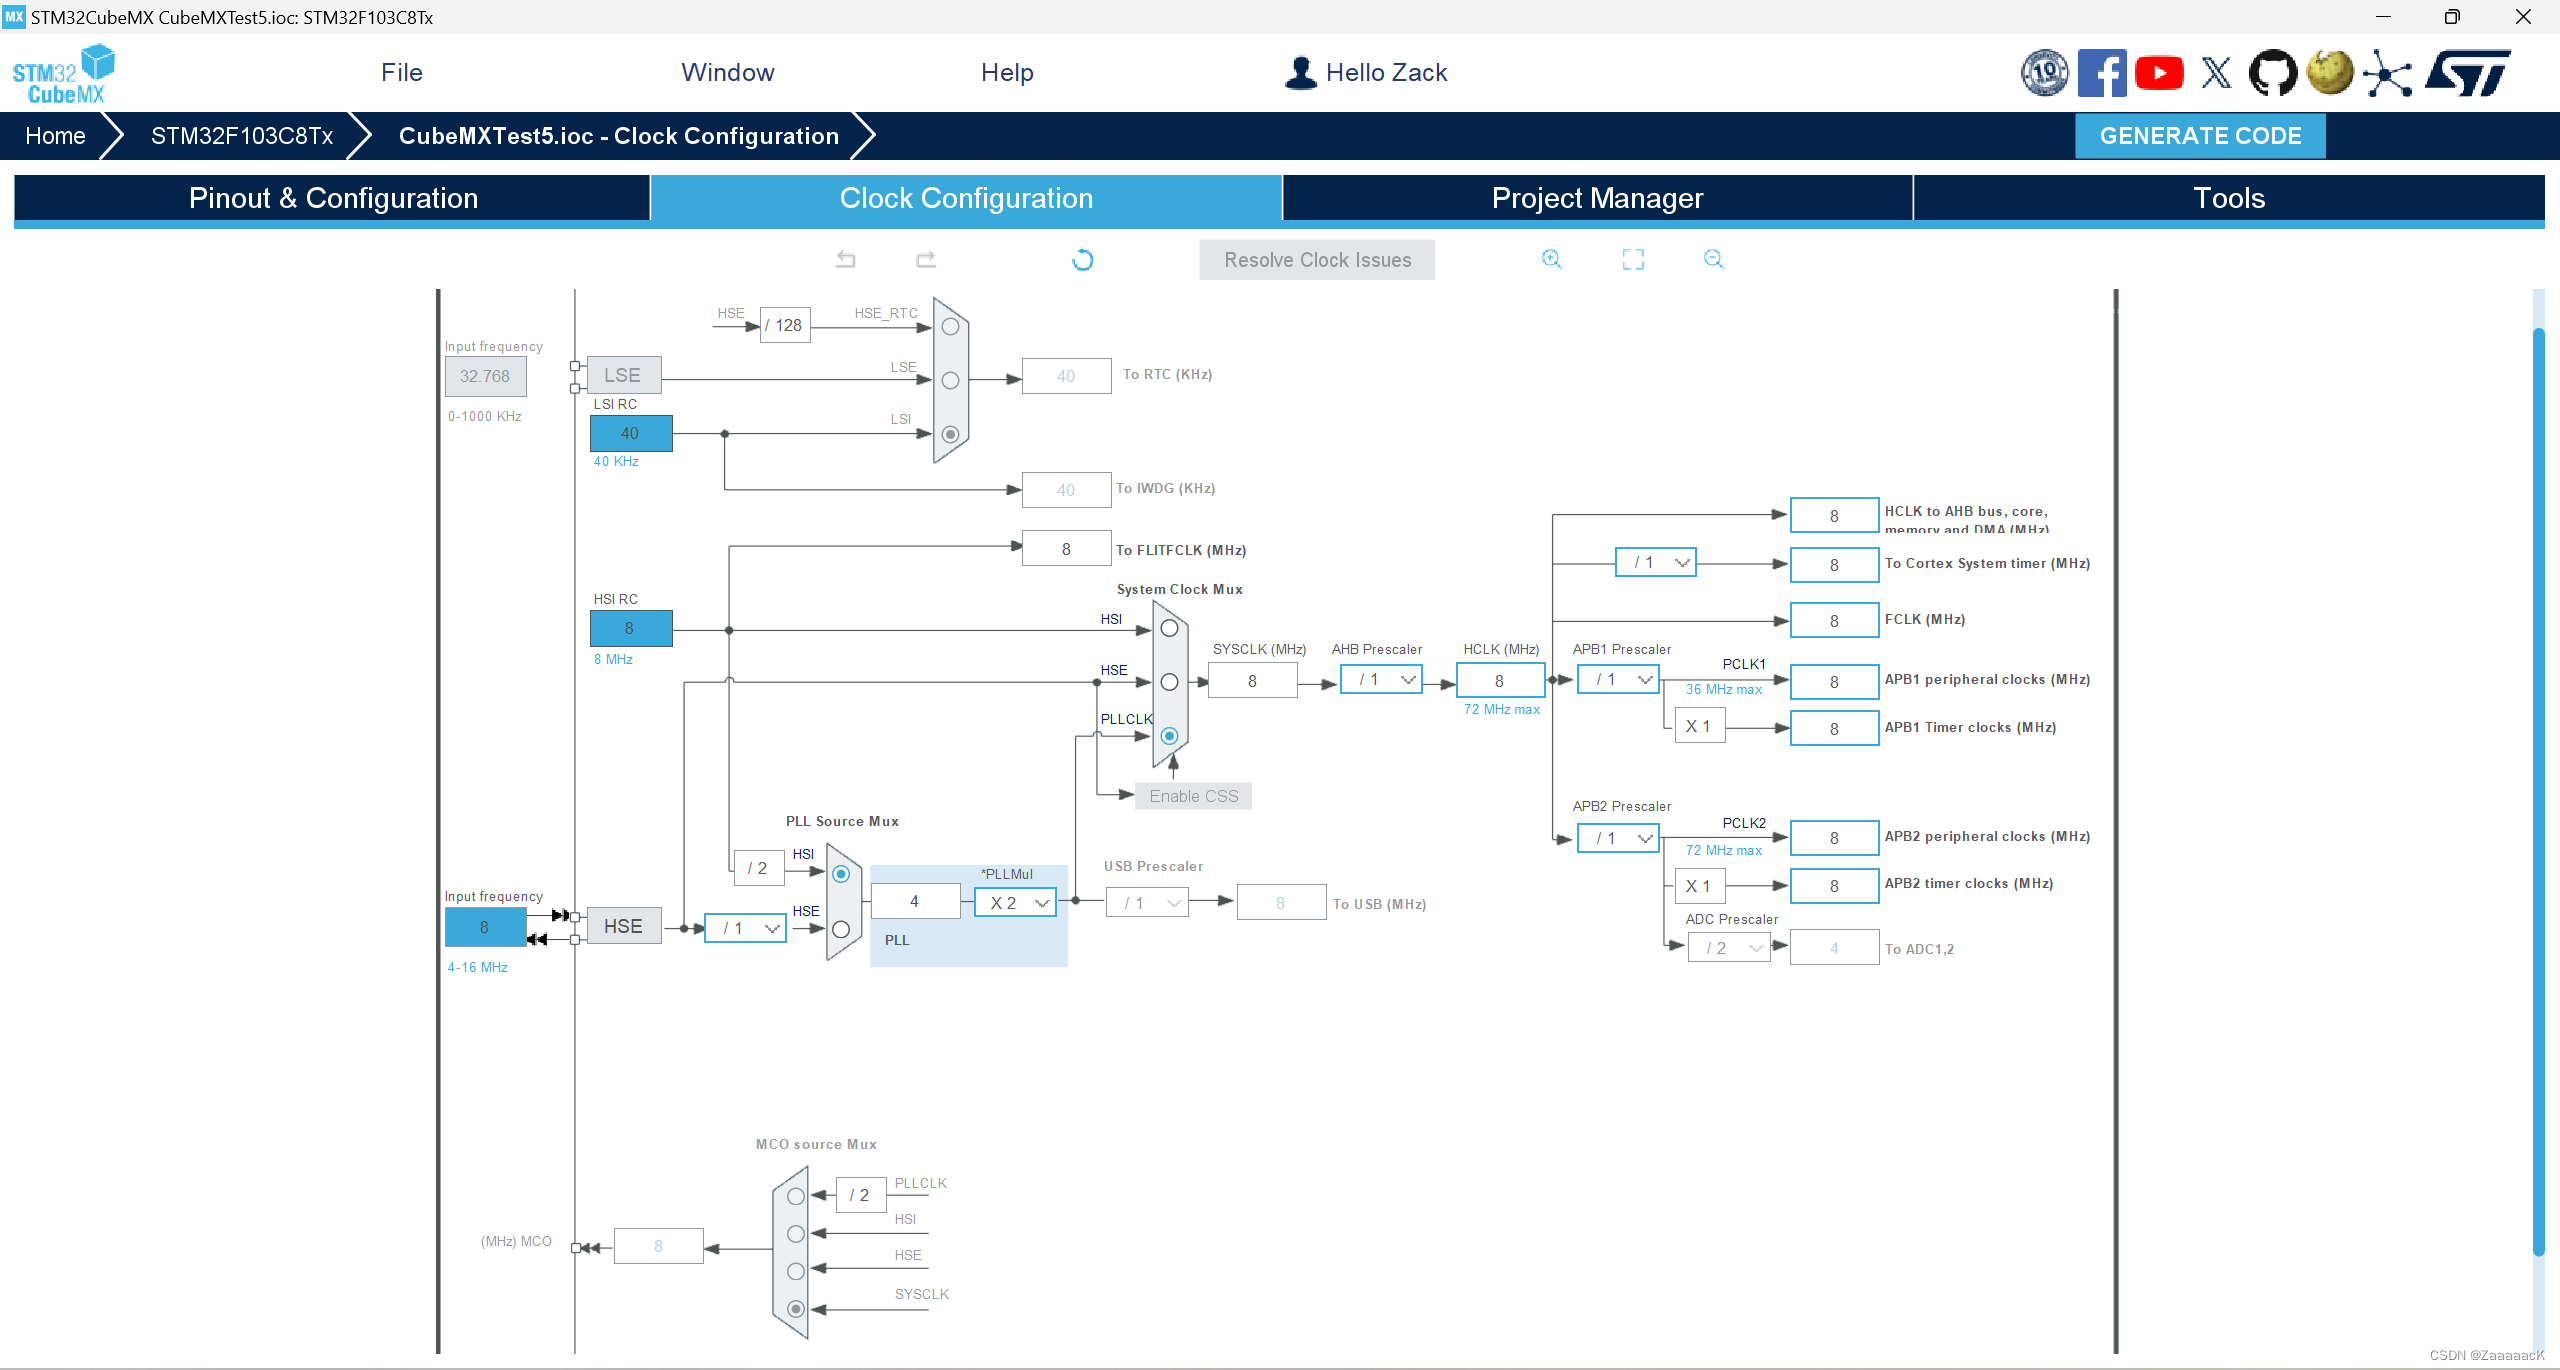Open the AHB Prescaler dropdown
This screenshot has width=2560, height=1370.
(x=1381, y=680)
